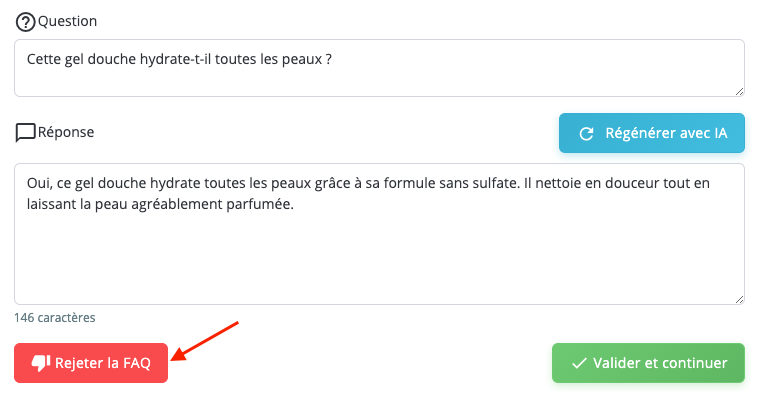Place cursor on "Oui" starting the answer
Viewport: 763px width, 404px height.
[x=38, y=184]
